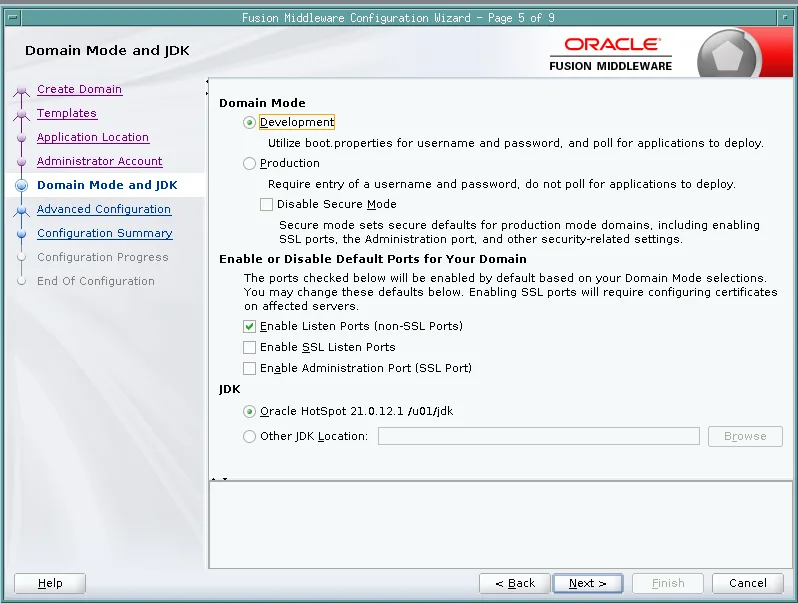Click the Browse button for JDK location
This screenshot has height=603, width=798.
[x=745, y=436]
